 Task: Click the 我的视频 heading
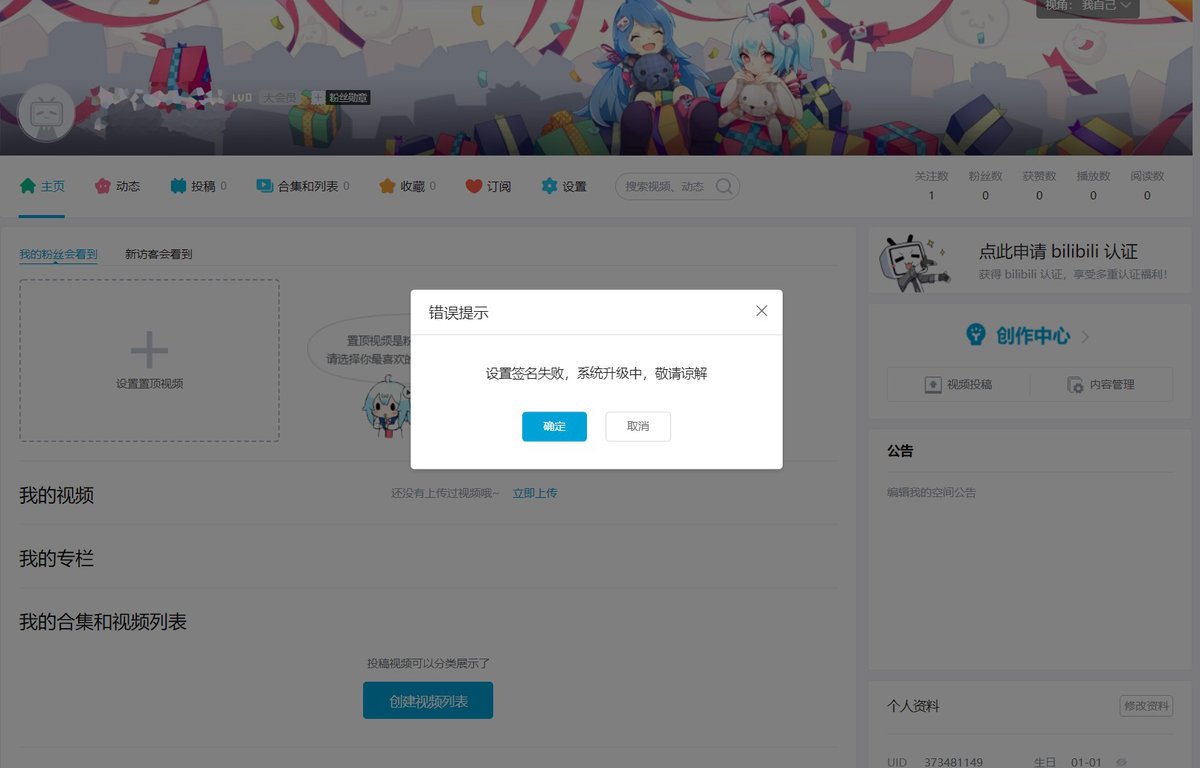coord(56,495)
